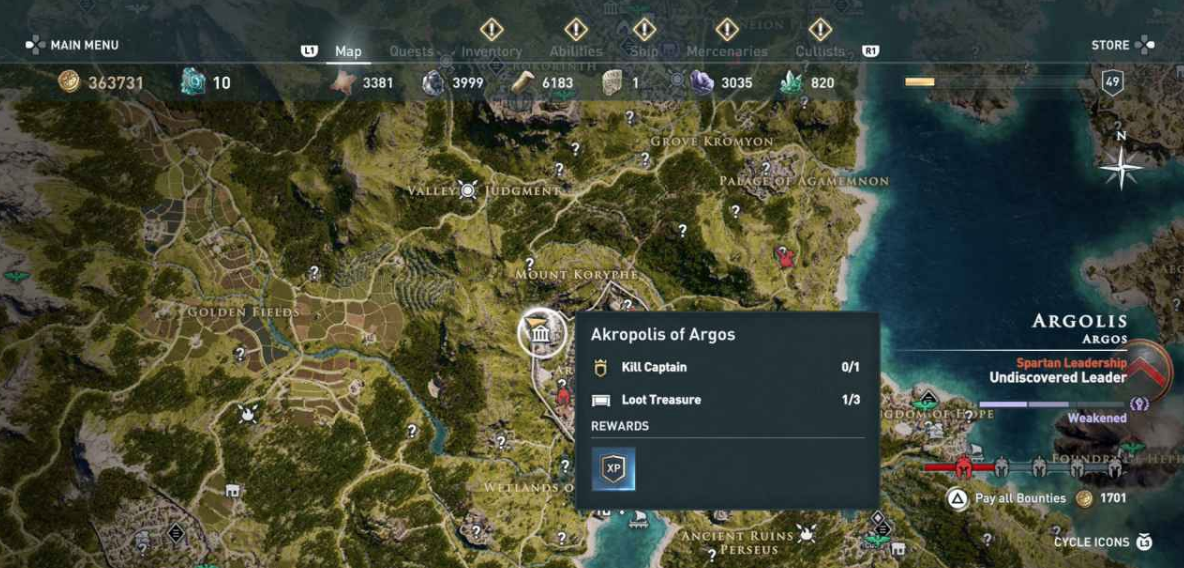
Task: Click the Spartan leader shield emblem
Action: pos(1152,370)
